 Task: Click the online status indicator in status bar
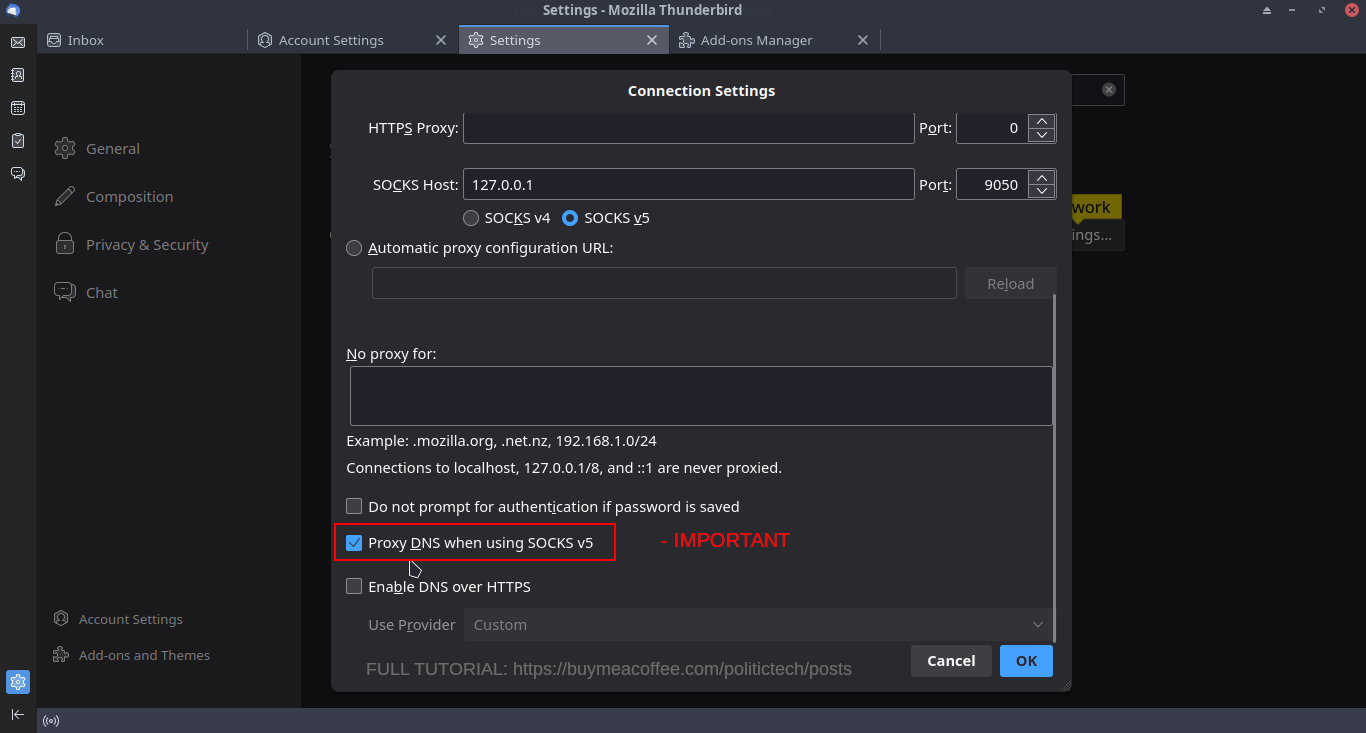51,720
